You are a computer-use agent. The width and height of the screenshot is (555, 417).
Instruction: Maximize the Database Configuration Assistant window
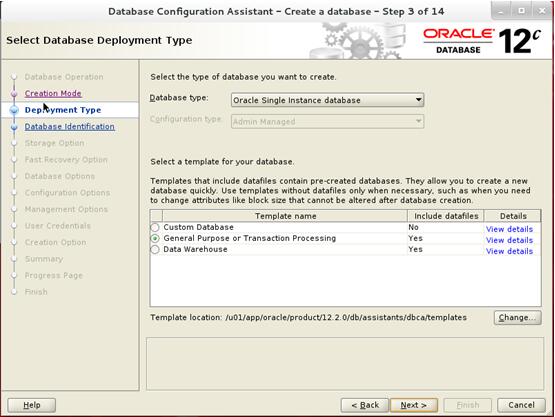521,11
